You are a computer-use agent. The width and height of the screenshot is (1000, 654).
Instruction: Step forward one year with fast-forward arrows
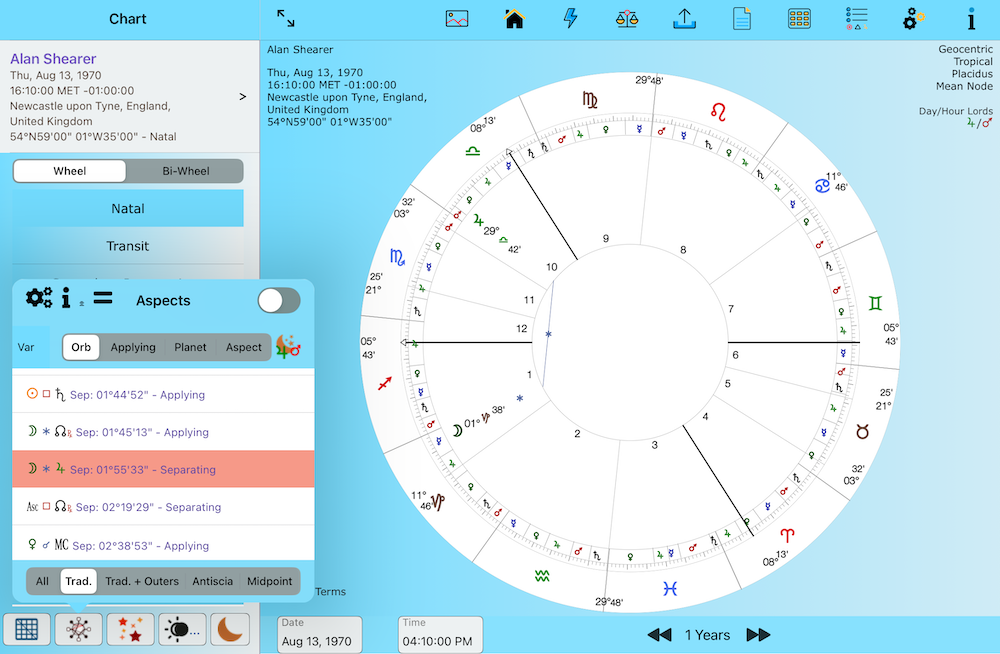click(x=759, y=635)
